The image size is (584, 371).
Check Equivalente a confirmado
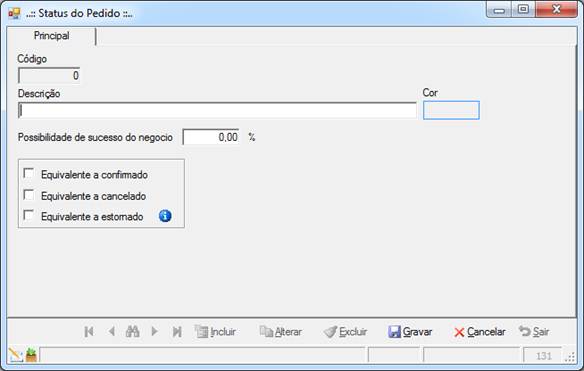(x=28, y=174)
